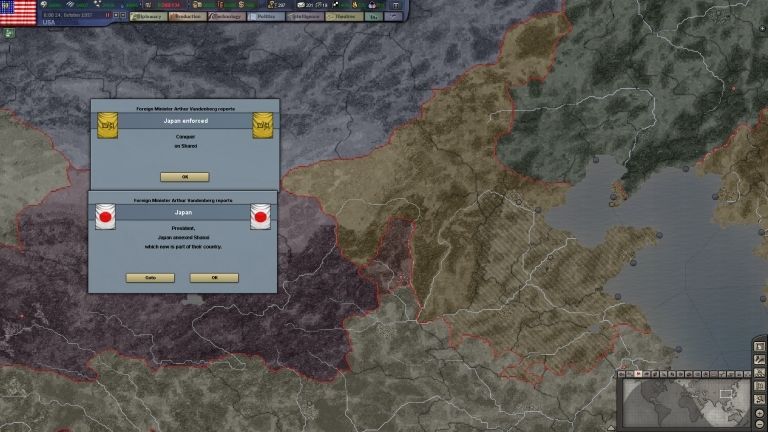Open the Technology tab
The image size is (768, 432).
click(x=227, y=16)
